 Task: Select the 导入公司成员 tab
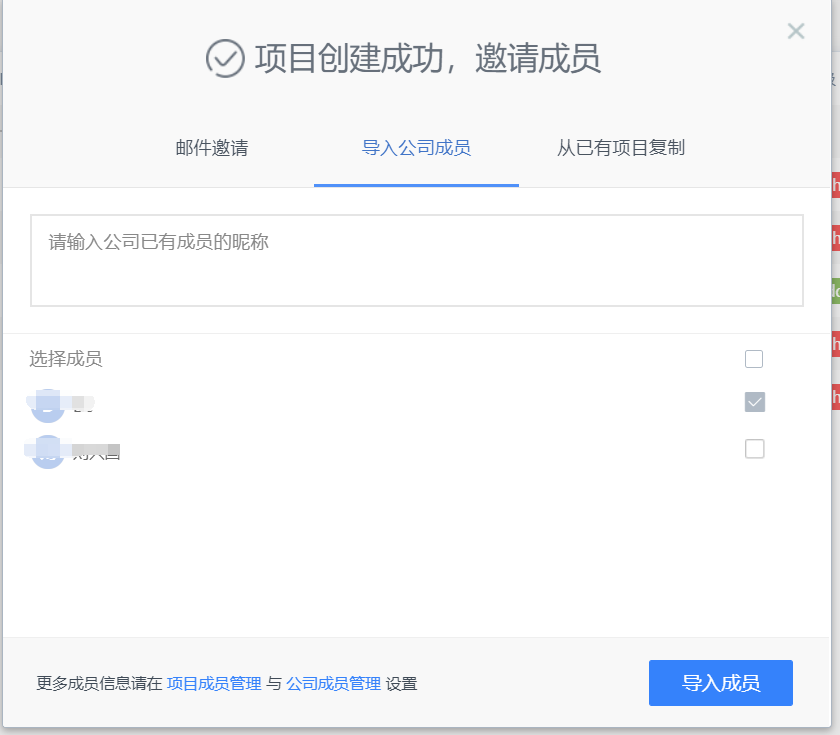click(x=416, y=147)
